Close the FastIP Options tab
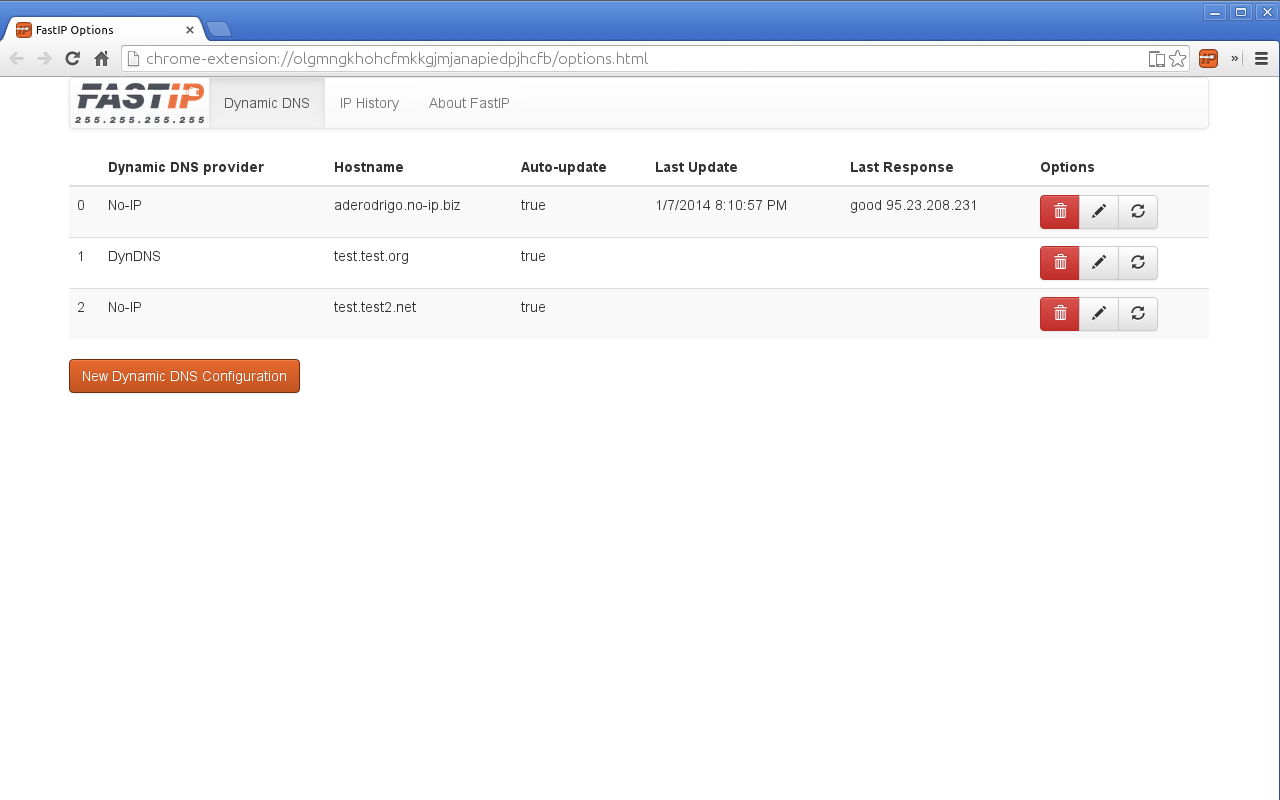The image size is (1280, 800). [190, 30]
